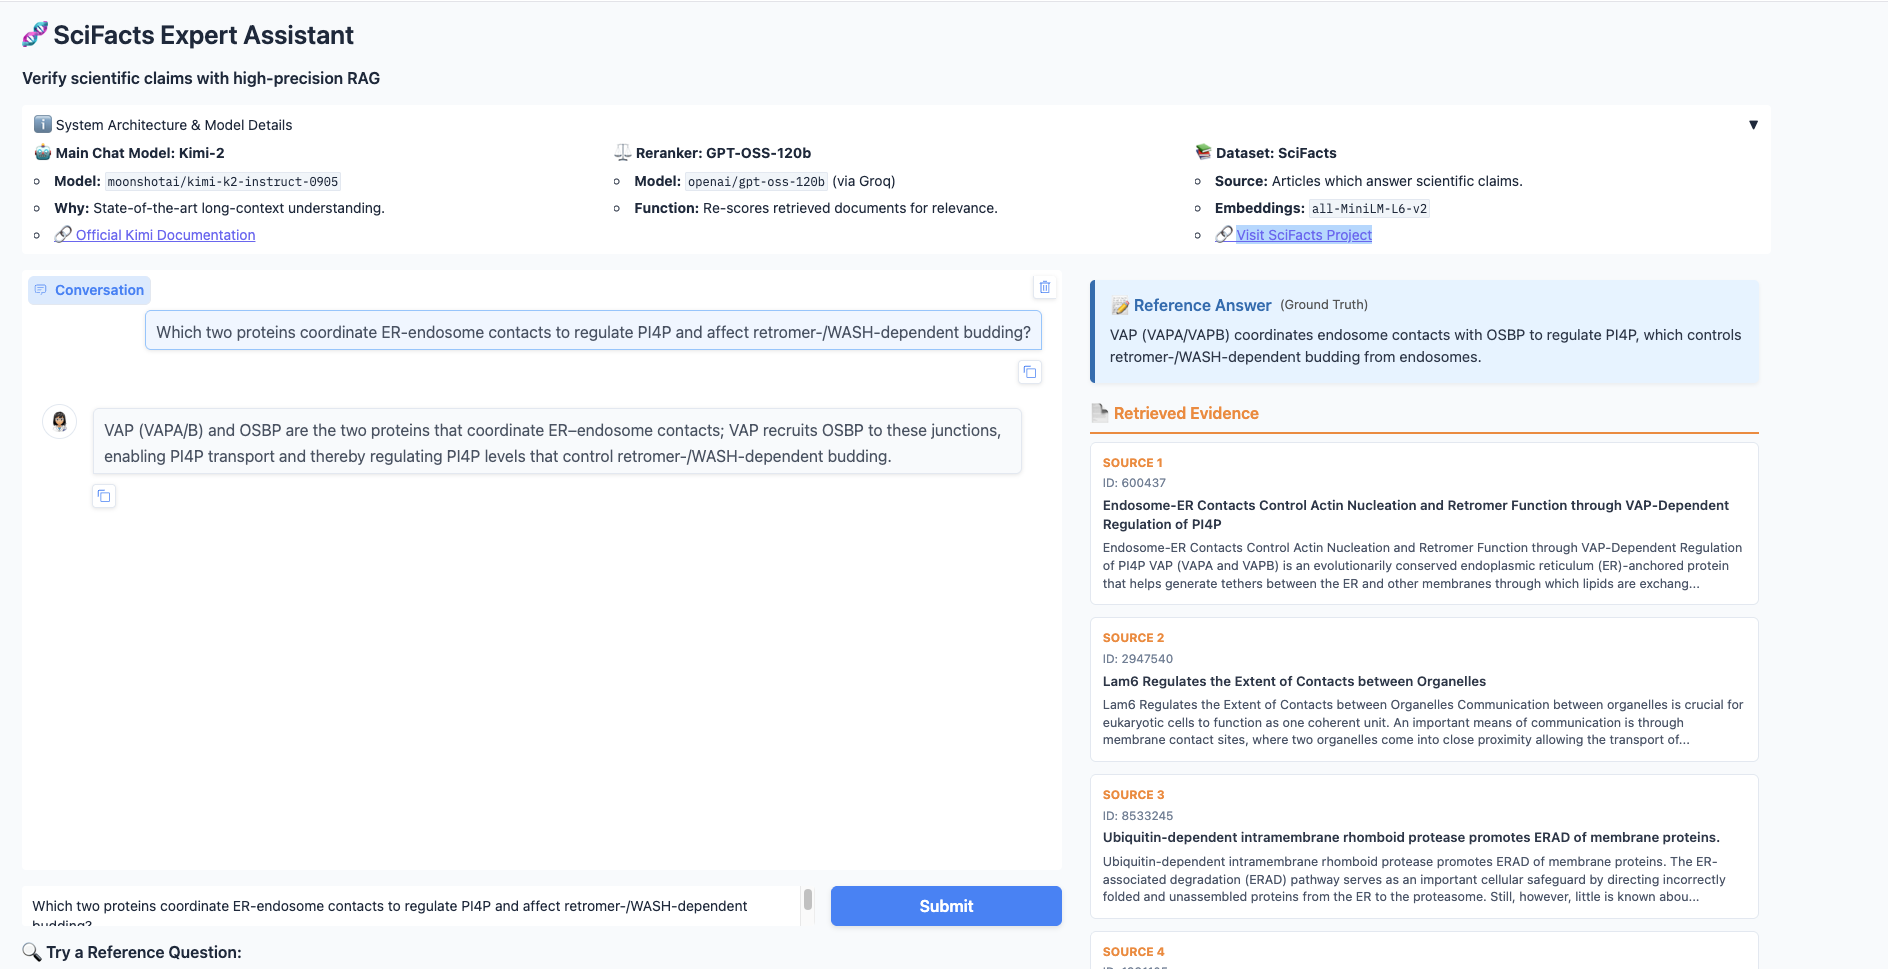Open Source 1 Endosome-ER Contacts evidence card
This screenshot has height=969, width=1888.
tap(1423, 523)
